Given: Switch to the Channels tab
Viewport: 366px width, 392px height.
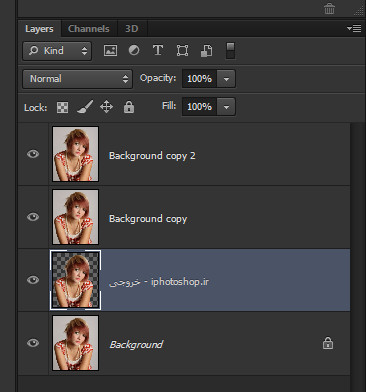Looking at the screenshot, I should [x=89, y=29].
